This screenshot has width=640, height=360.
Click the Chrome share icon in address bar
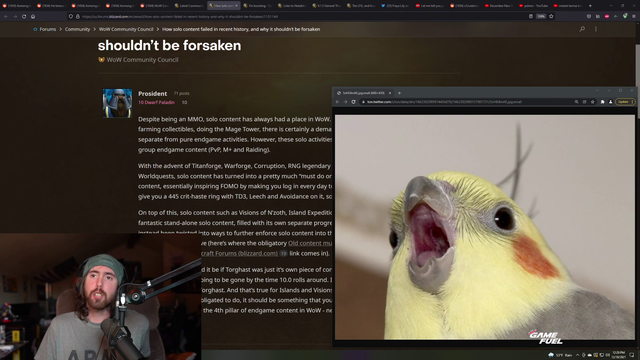pyautogui.click(x=584, y=102)
